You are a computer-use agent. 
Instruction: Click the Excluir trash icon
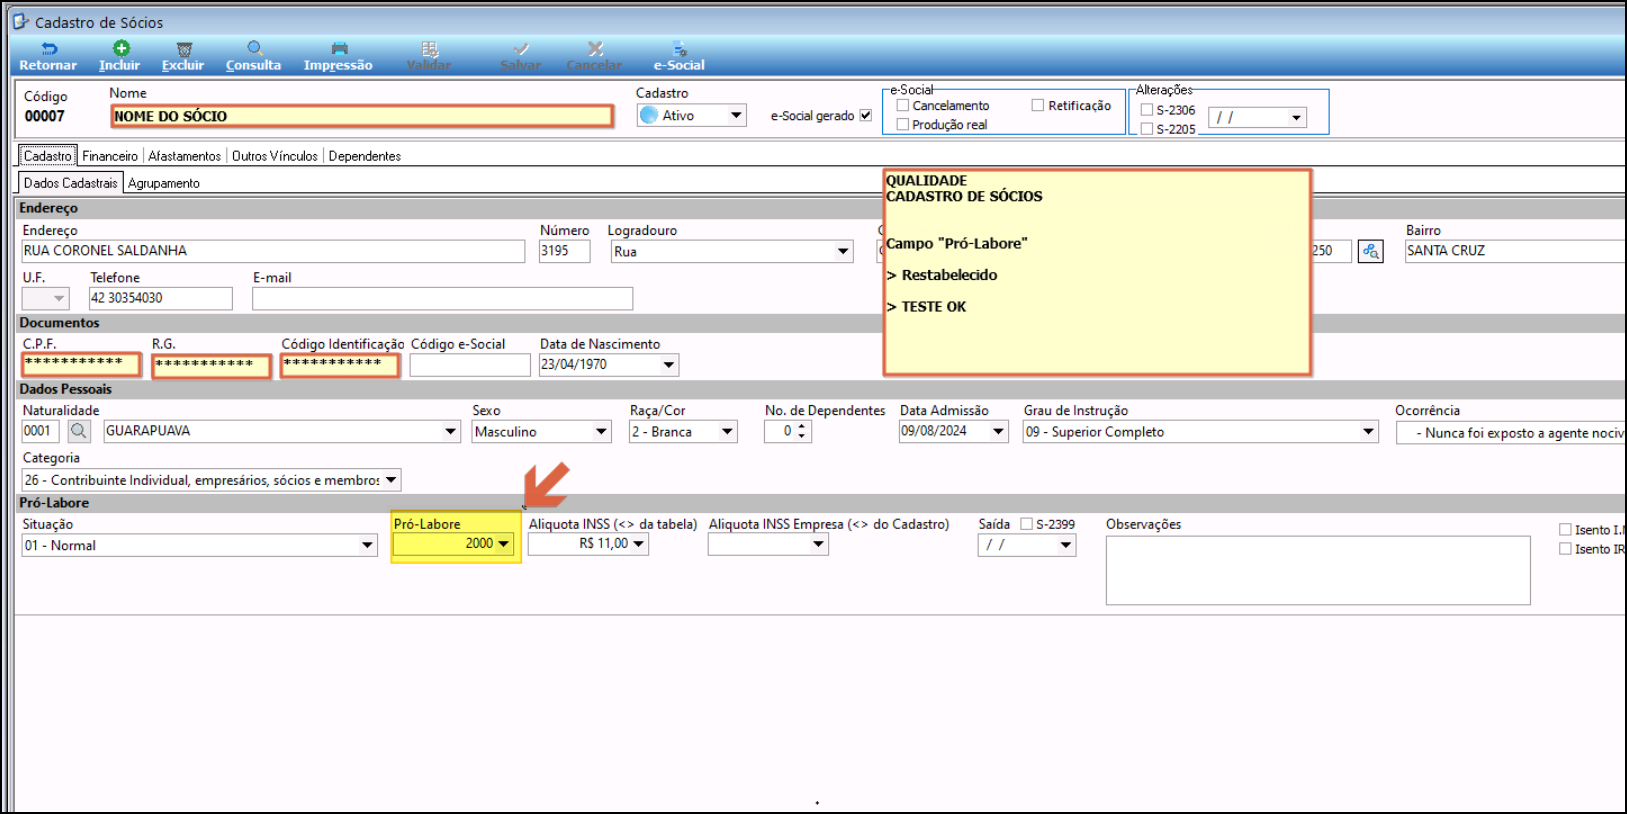pos(184,49)
